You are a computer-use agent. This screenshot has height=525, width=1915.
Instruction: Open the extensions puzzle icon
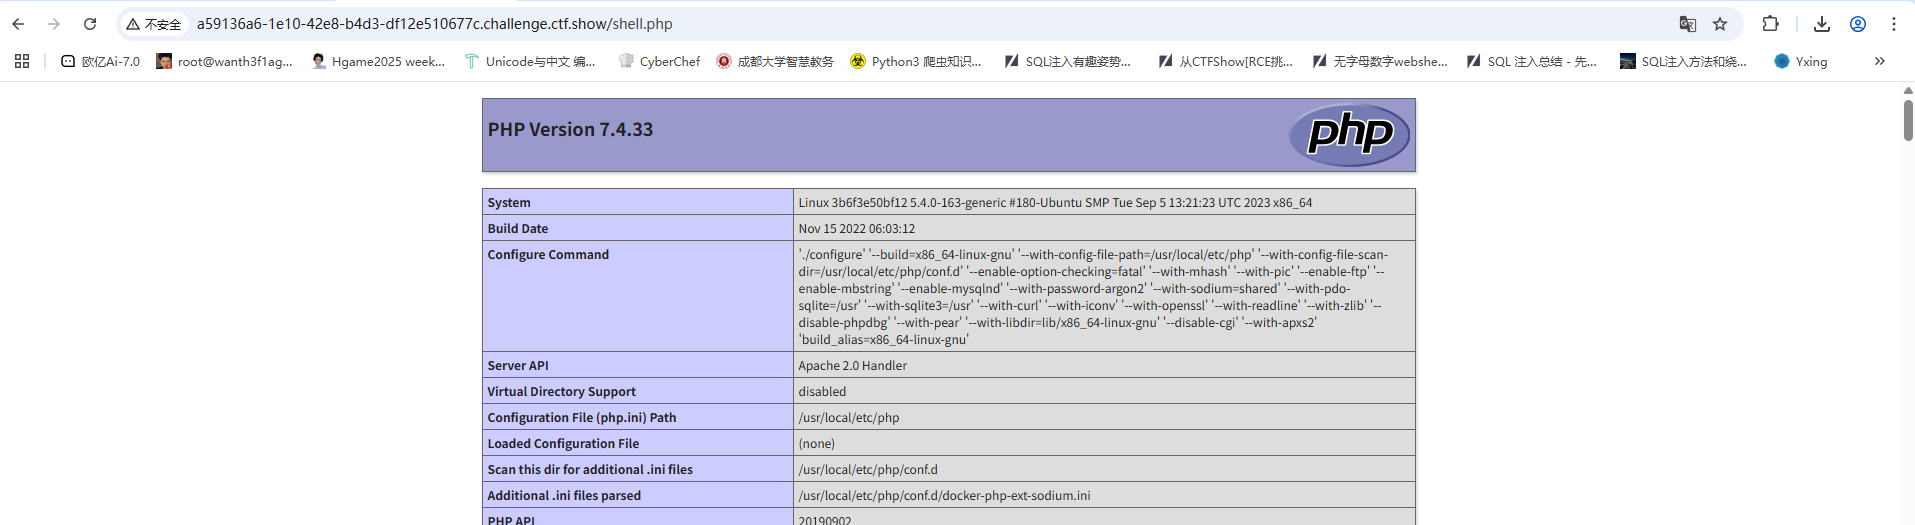(1770, 24)
